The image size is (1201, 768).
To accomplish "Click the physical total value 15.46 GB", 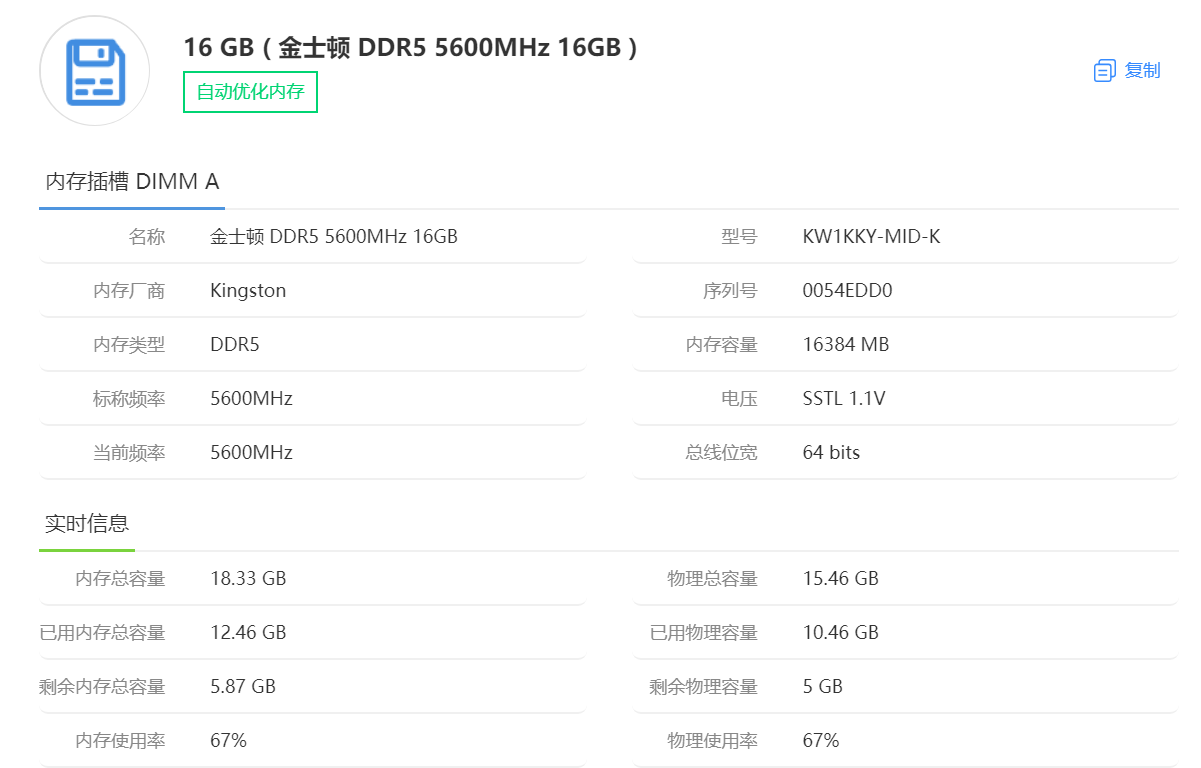I will [840, 579].
